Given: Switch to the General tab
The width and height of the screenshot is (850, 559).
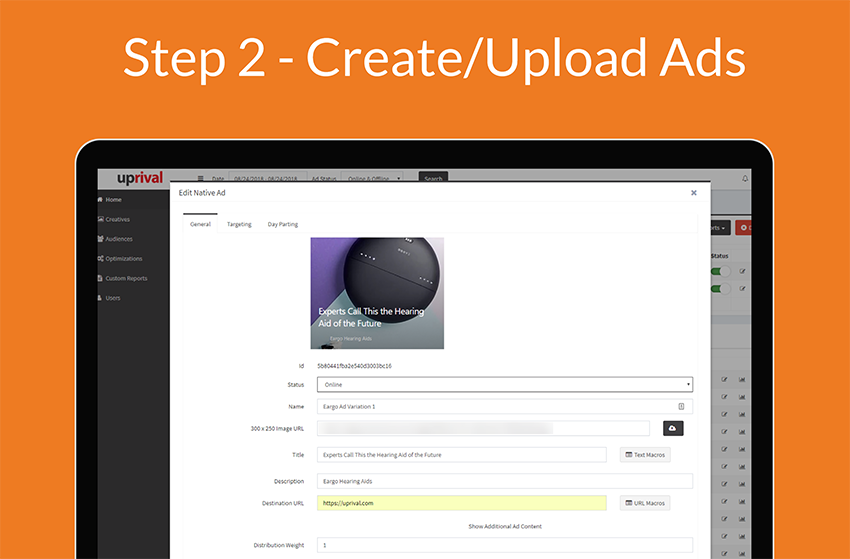Looking at the screenshot, I should click(x=200, y=224).
